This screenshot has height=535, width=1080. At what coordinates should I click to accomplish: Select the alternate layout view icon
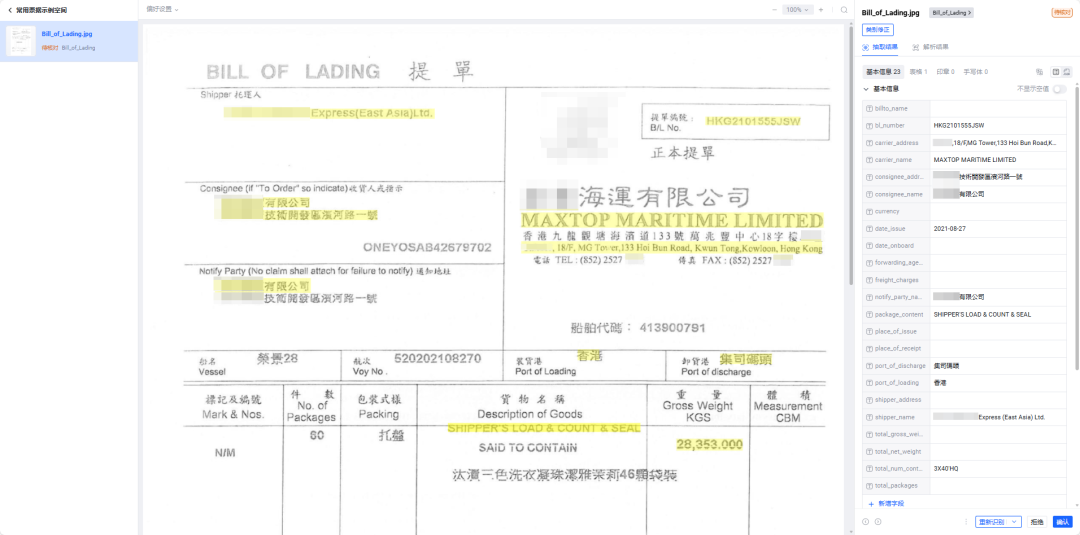[x=1067, y=72]
